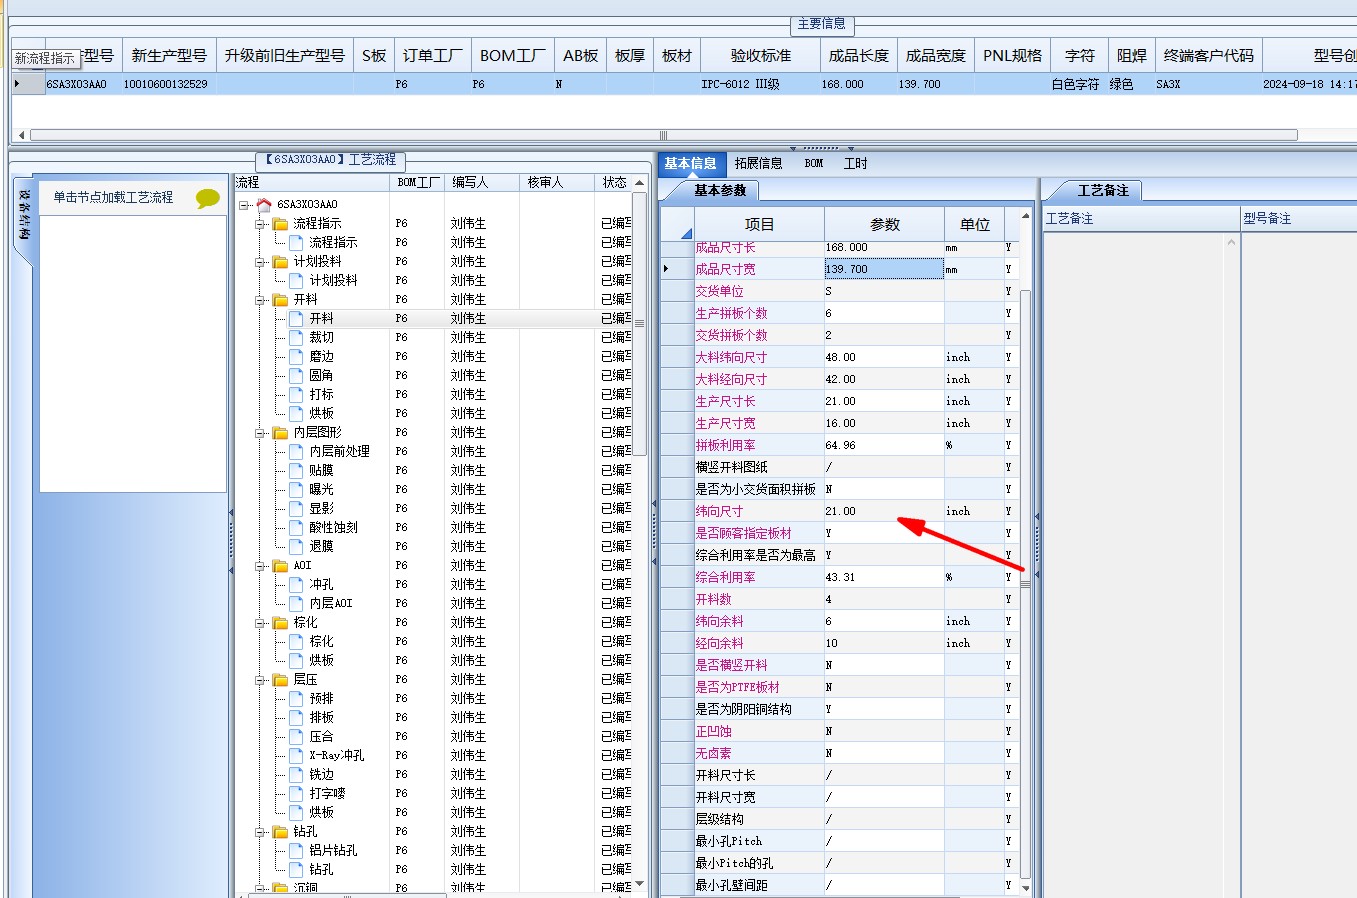
Task: Click the document icon beside 贴膜
Action: pos(296,470)
